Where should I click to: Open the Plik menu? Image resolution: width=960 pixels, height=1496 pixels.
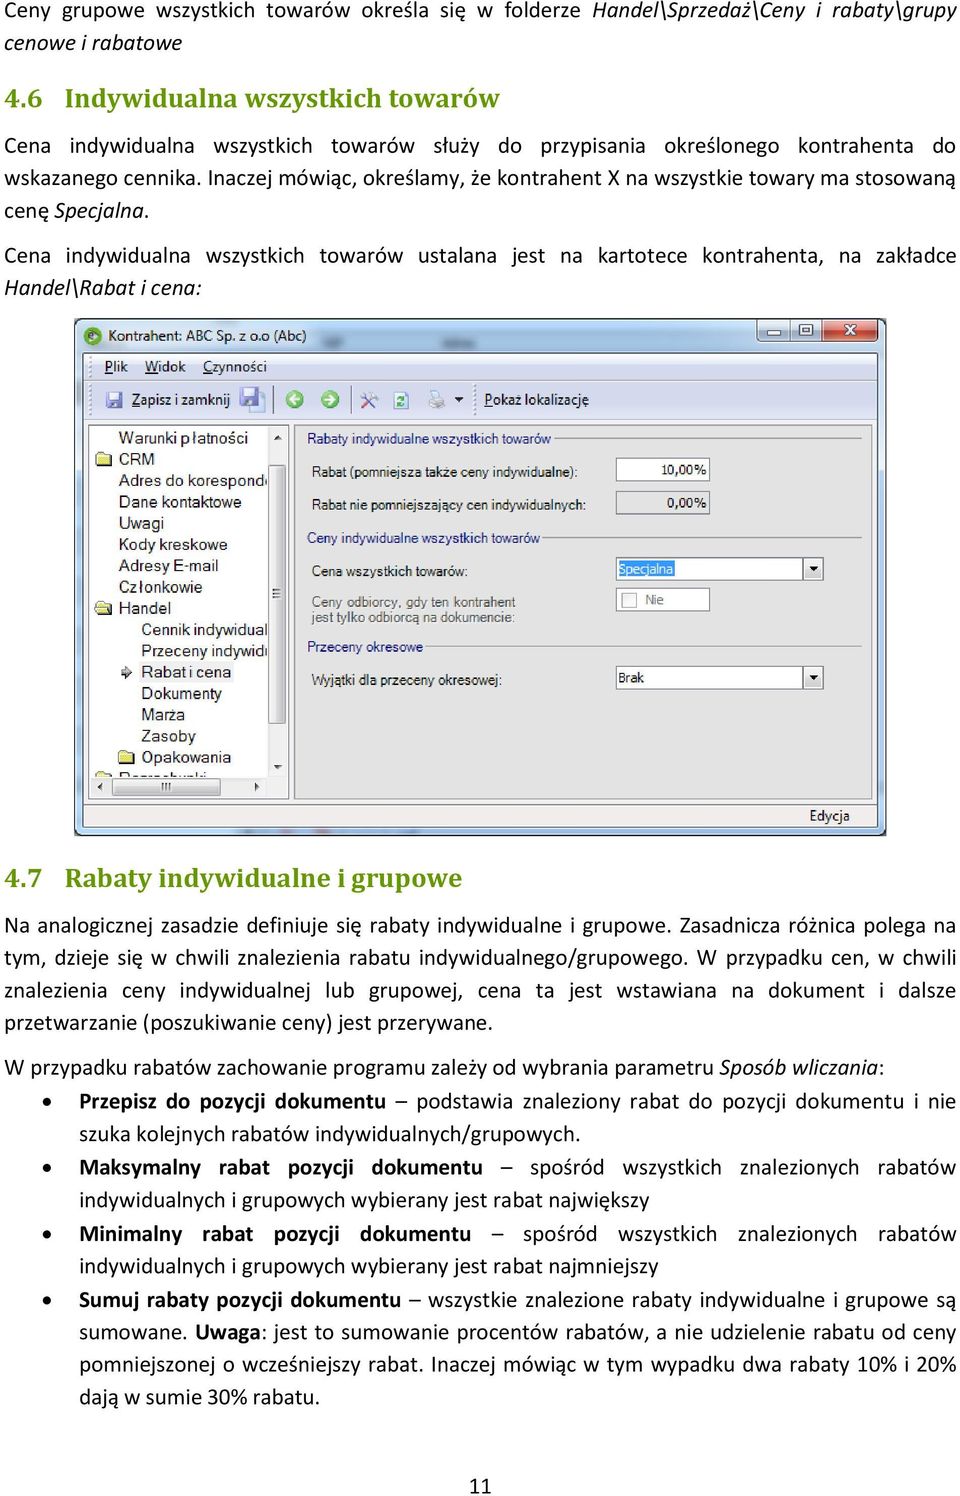coord(116,367)
